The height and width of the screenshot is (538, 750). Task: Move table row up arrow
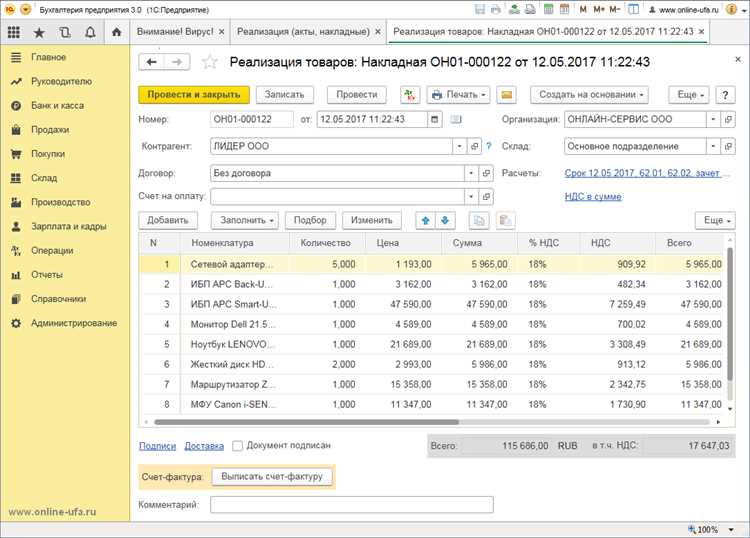425,220
